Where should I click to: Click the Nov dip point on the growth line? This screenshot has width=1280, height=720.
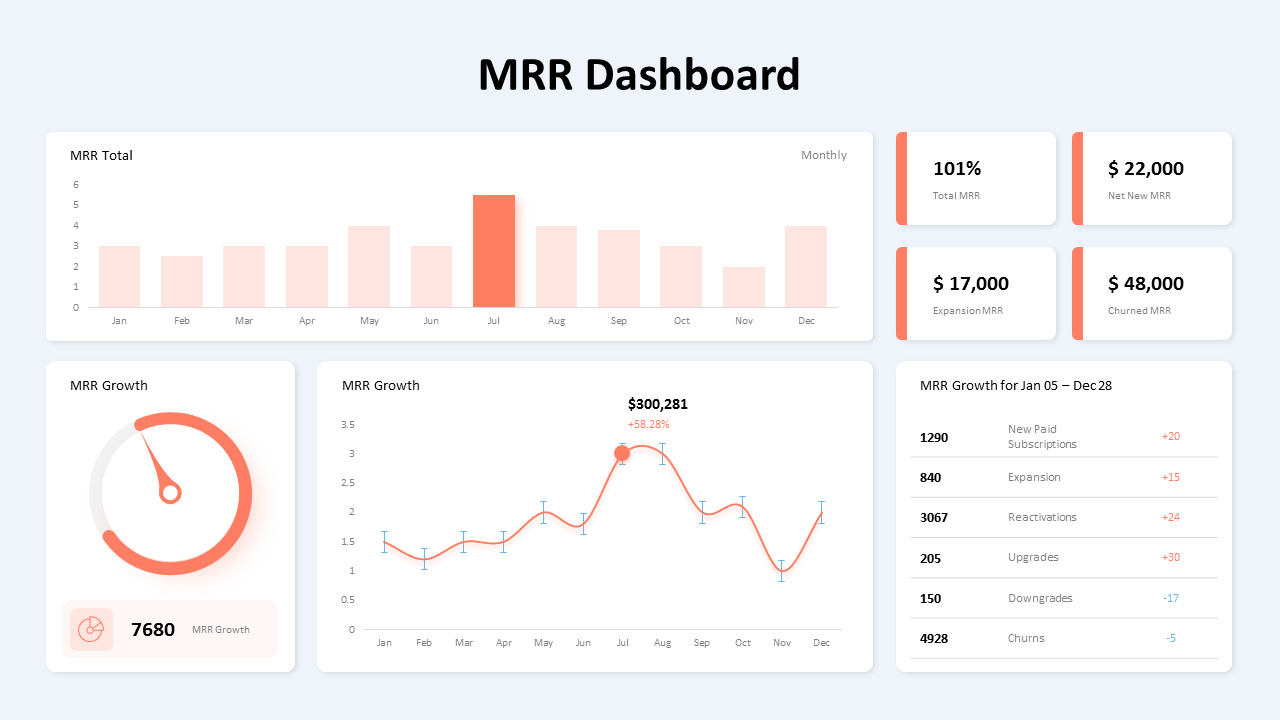tap(782, 572)
